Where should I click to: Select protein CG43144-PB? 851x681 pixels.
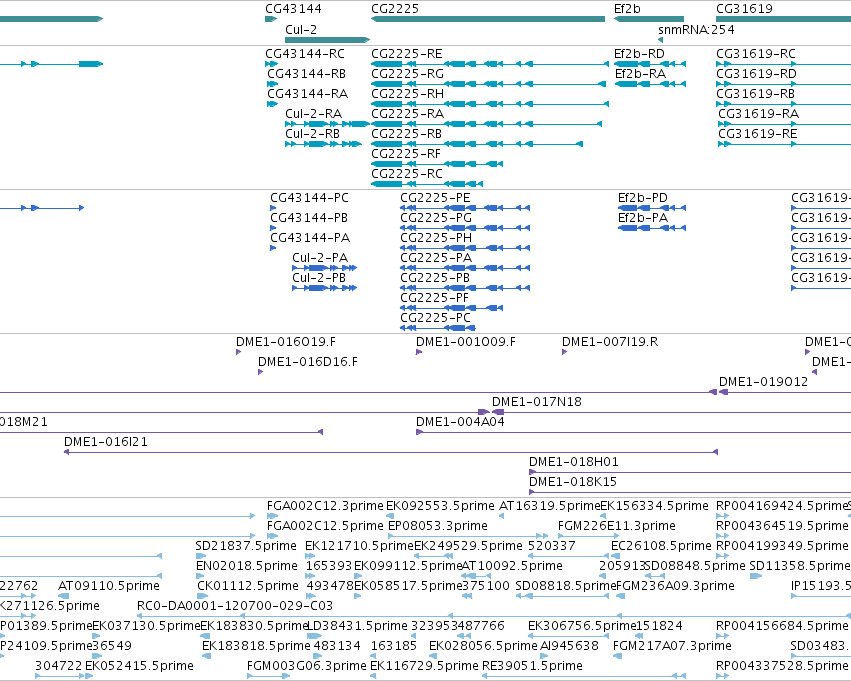tap(309, 218)
